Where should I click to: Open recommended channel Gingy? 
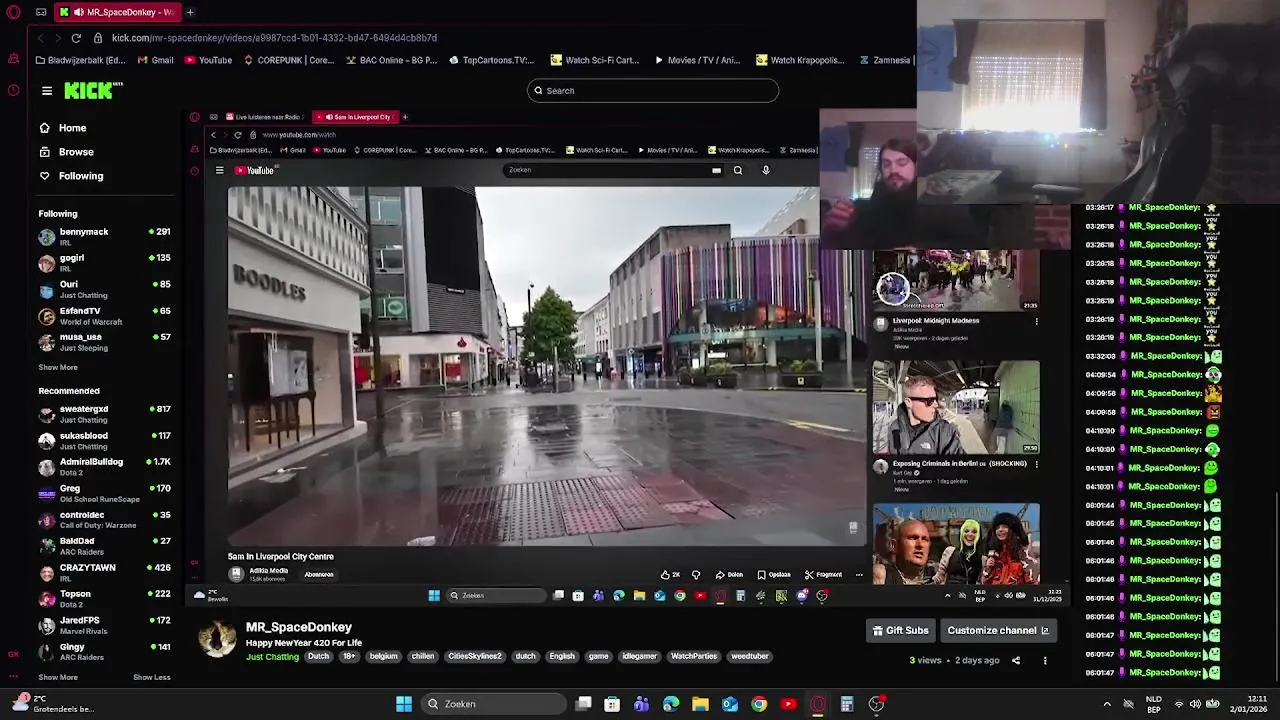[x=104, y=651]
